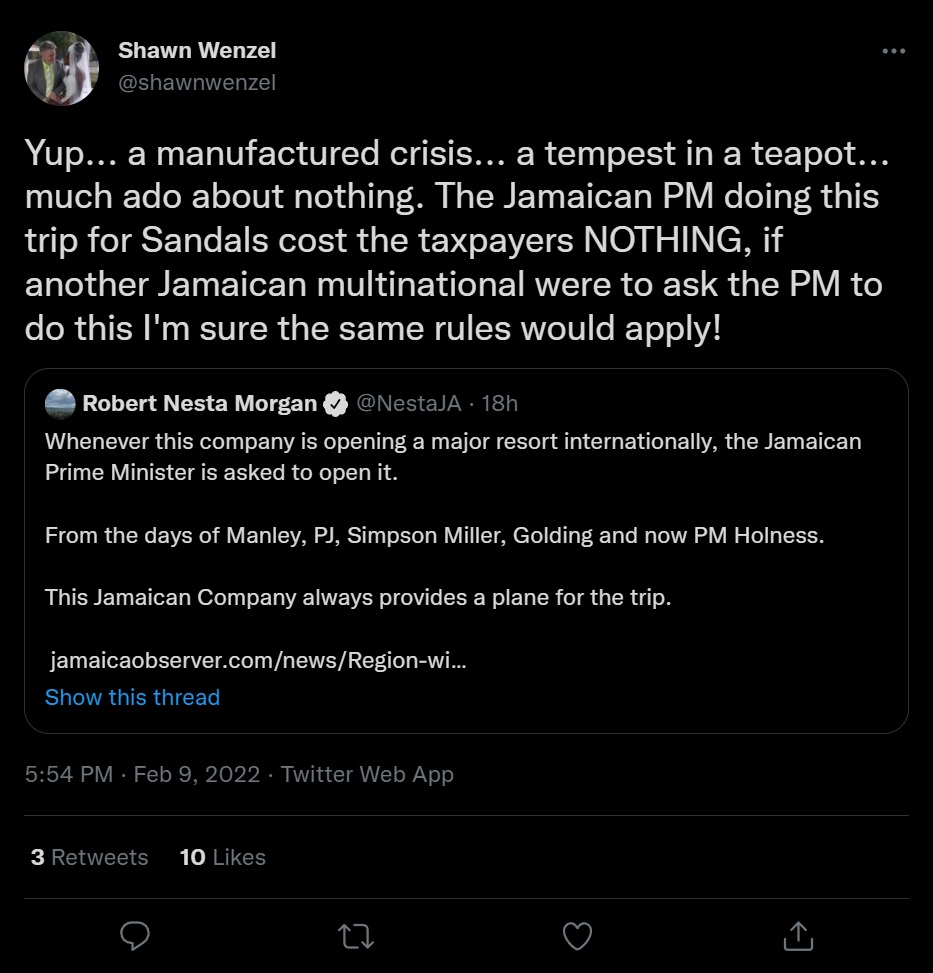
Task: View the 10 Likes list
Action: (x=222, y=857)
